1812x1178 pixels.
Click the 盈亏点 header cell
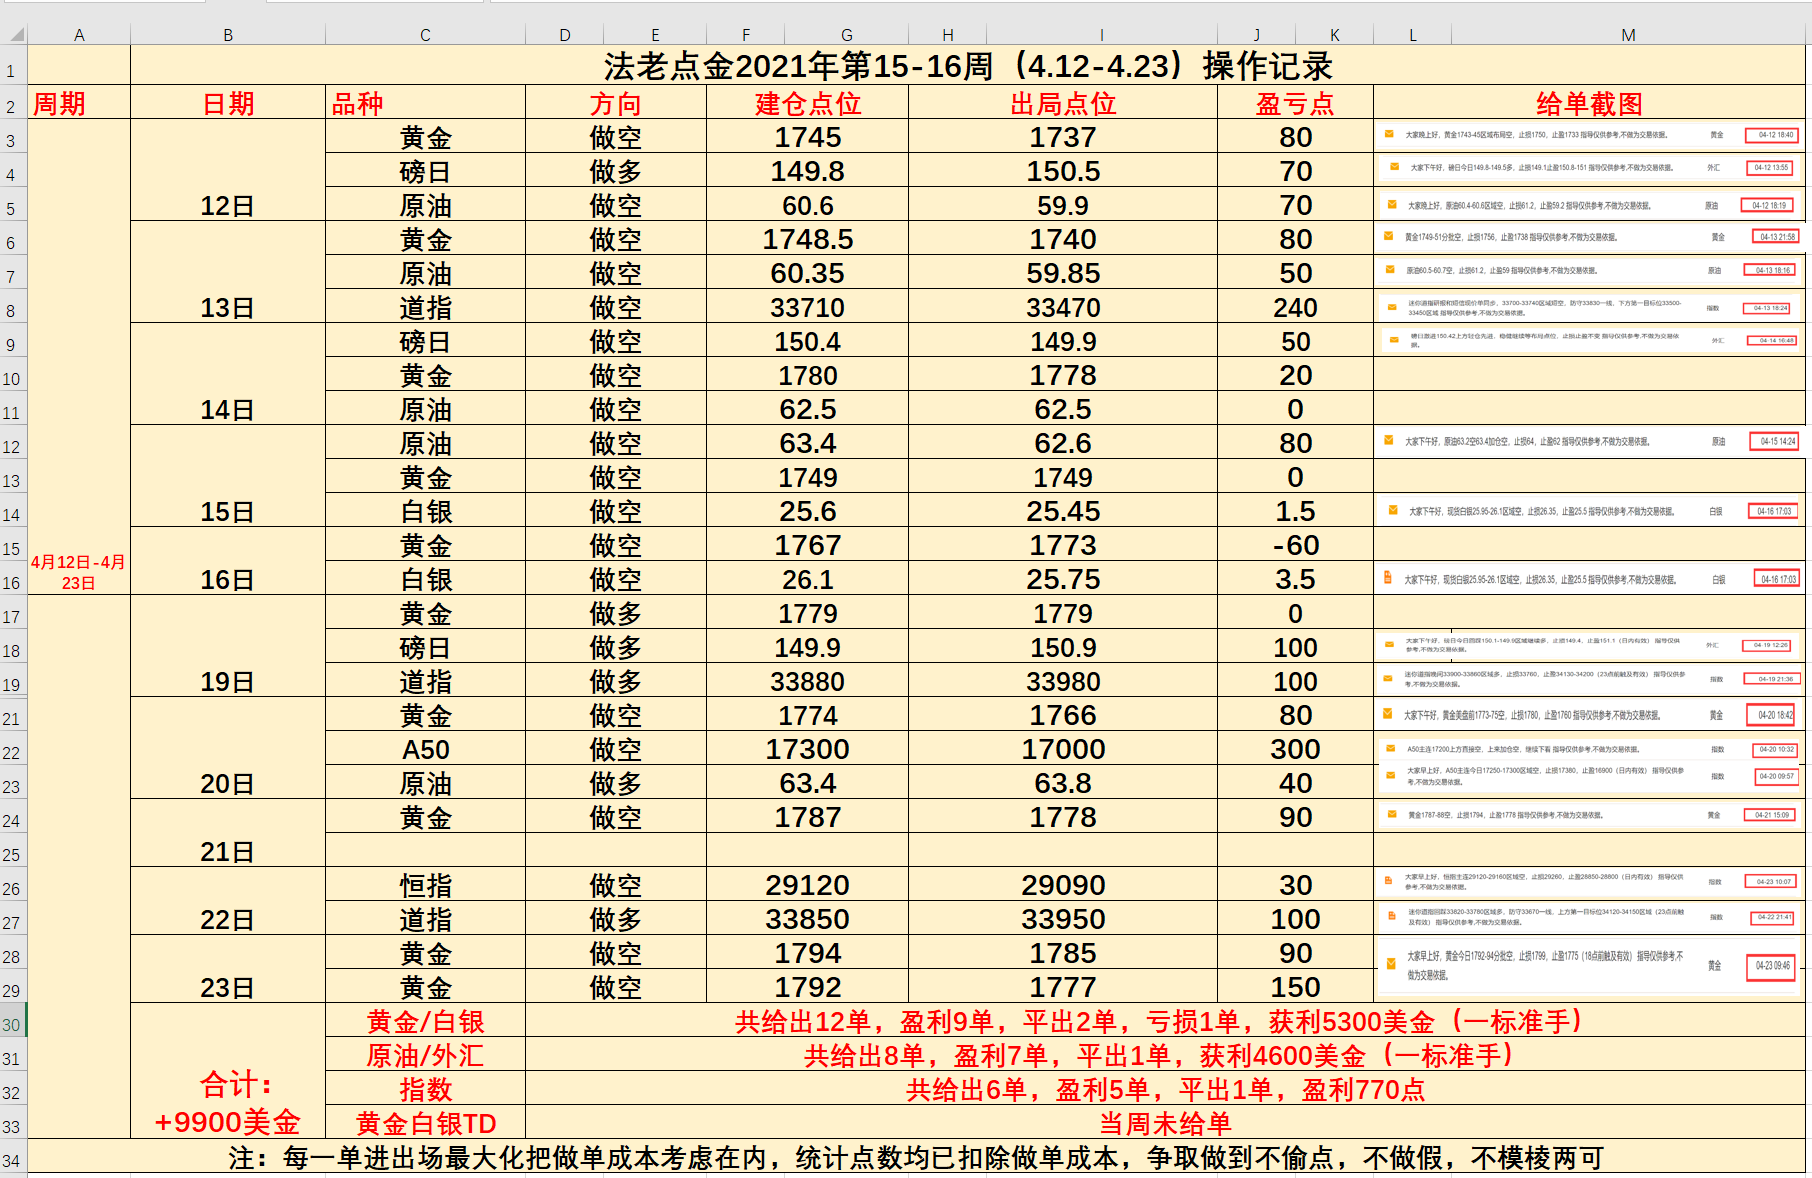(1295, 103)
